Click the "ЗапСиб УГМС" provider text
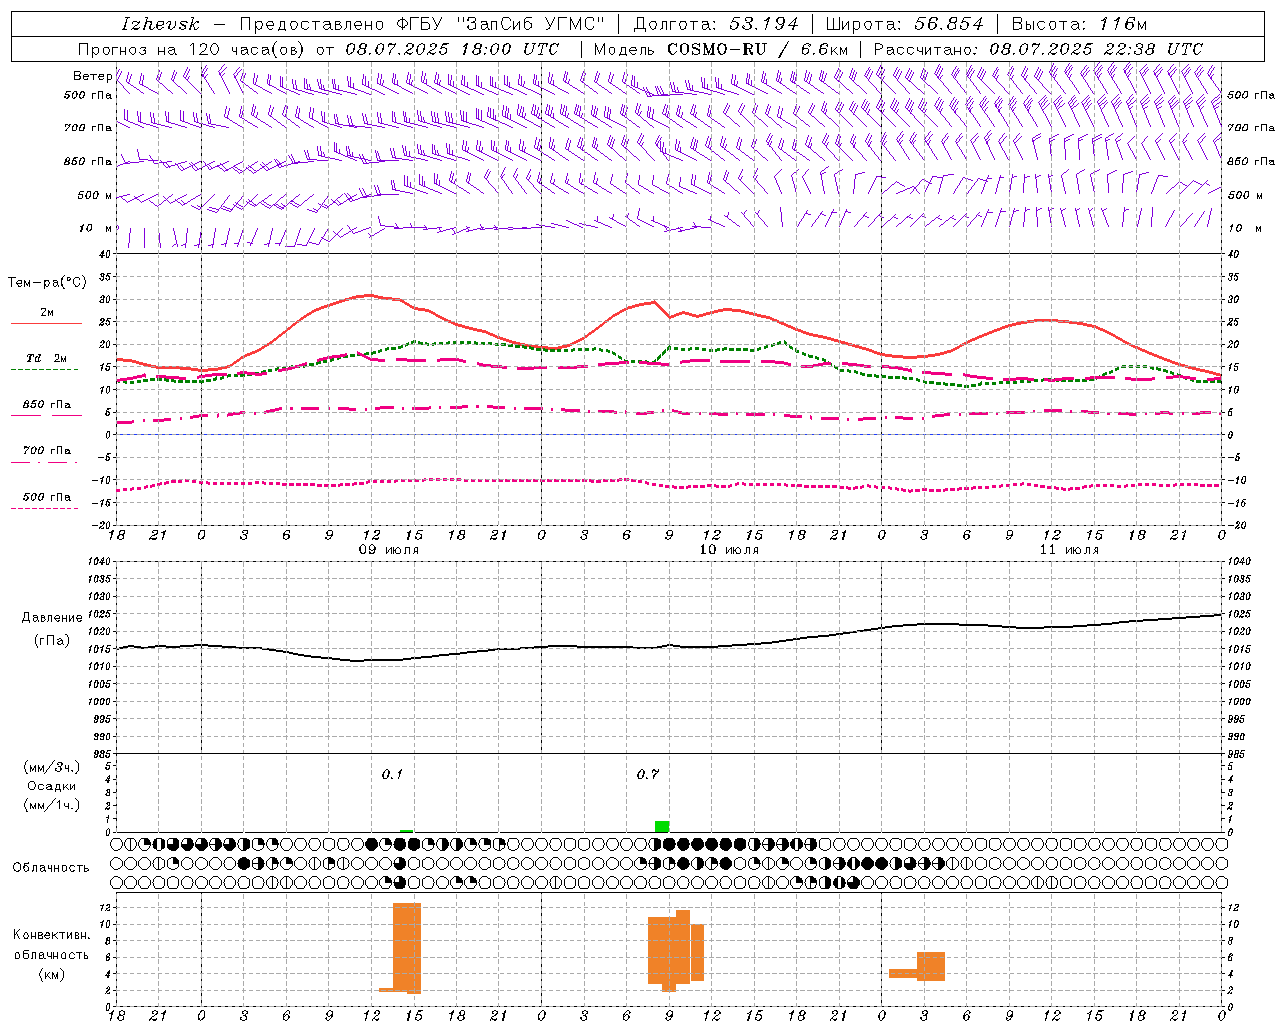 [530, 24]
